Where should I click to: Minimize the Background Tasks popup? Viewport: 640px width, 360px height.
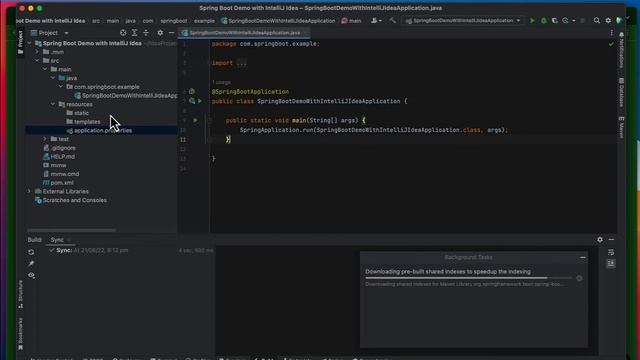click(582, 257)
